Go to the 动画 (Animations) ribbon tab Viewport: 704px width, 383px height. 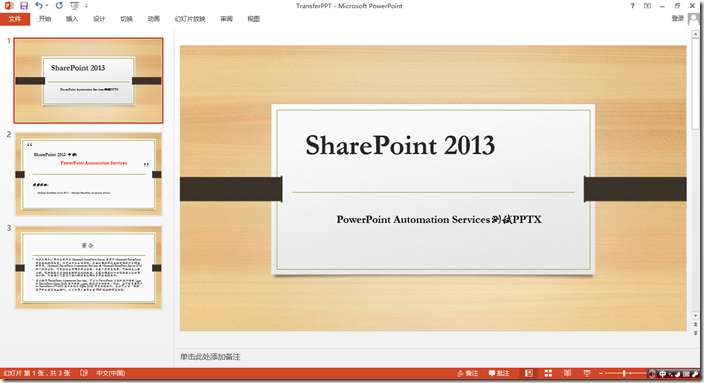tap(154, 19)
